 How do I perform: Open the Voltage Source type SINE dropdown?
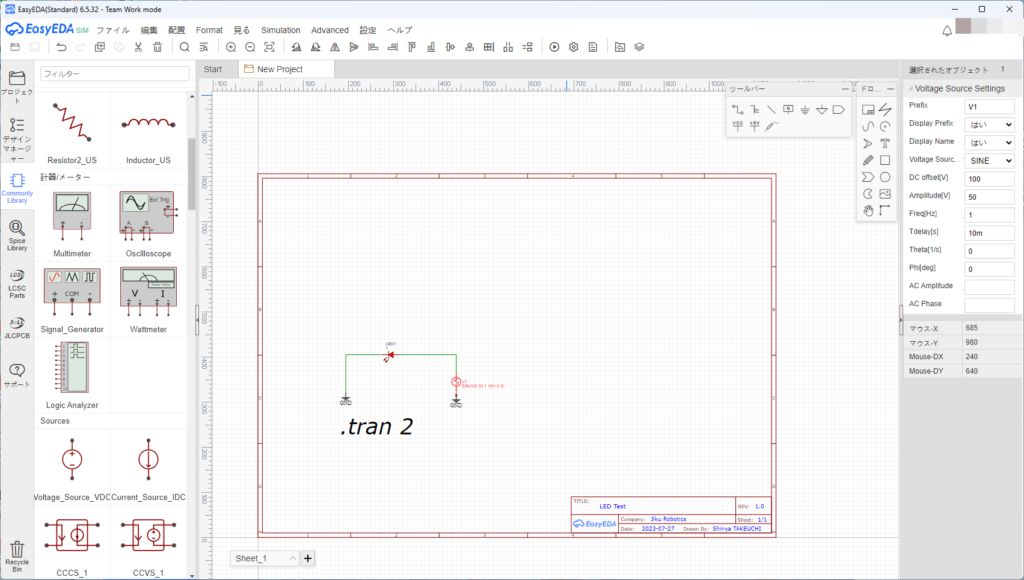coord(989,161)
